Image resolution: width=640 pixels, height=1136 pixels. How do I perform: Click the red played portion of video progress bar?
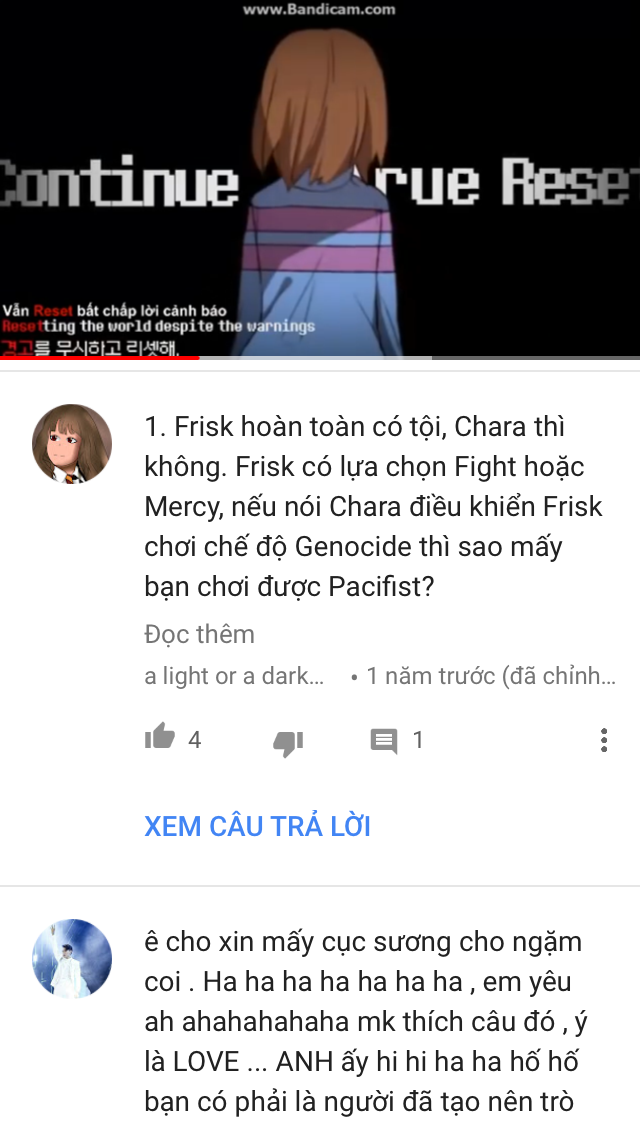tap(99, 357)
